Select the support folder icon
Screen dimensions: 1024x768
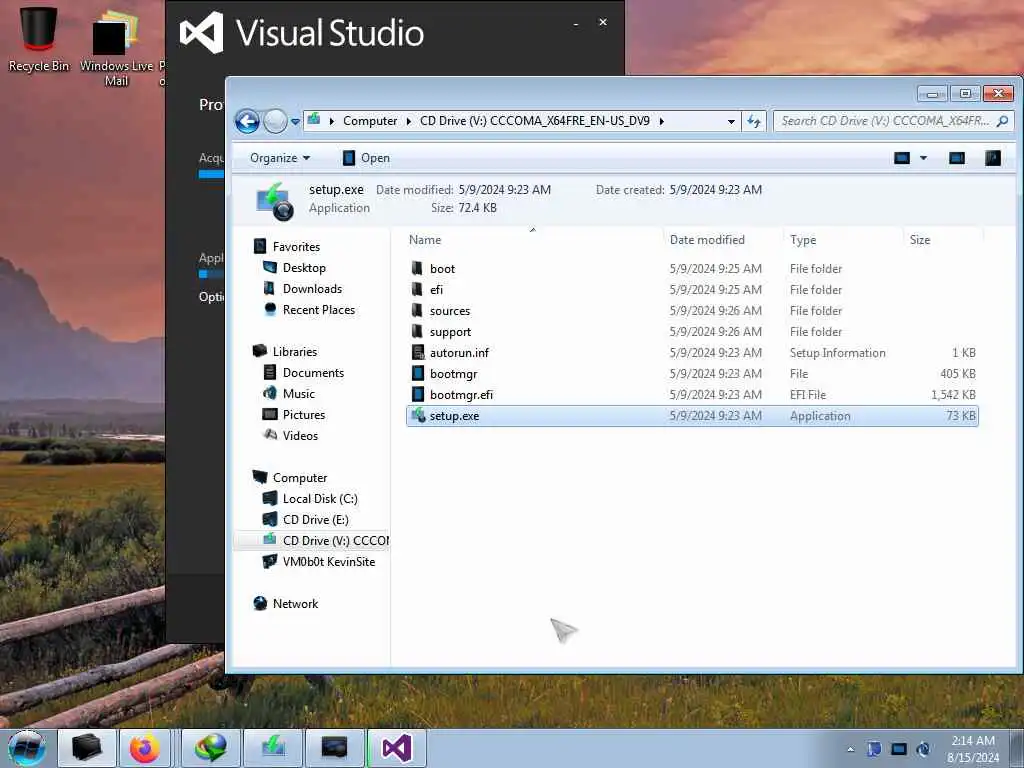click(417, 331)
